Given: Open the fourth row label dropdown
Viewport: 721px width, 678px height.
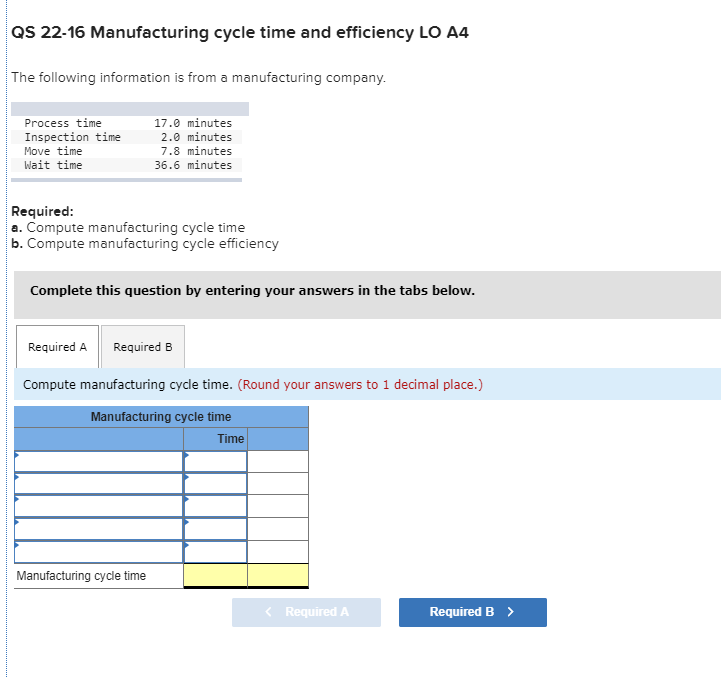Looking at the screenshot, I should click(x=99, y=529).
